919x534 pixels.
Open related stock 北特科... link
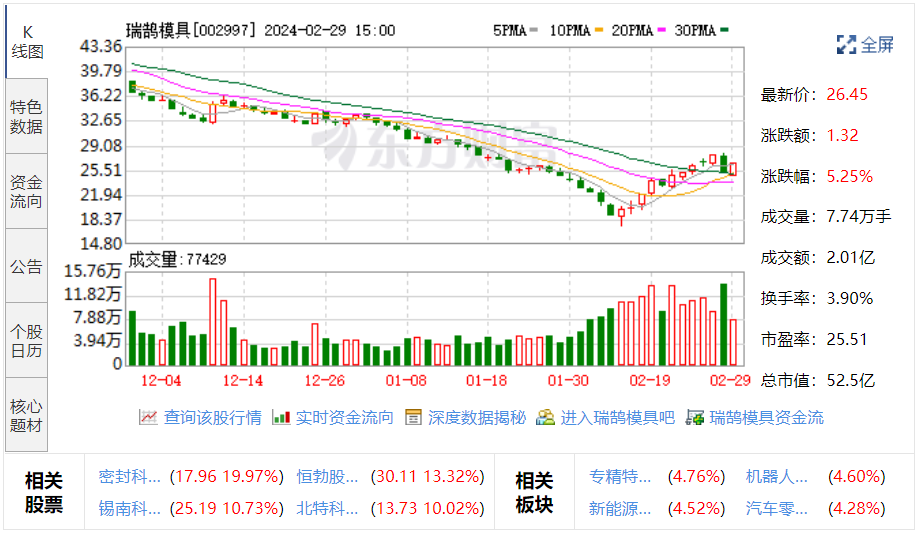click(327, 508)
